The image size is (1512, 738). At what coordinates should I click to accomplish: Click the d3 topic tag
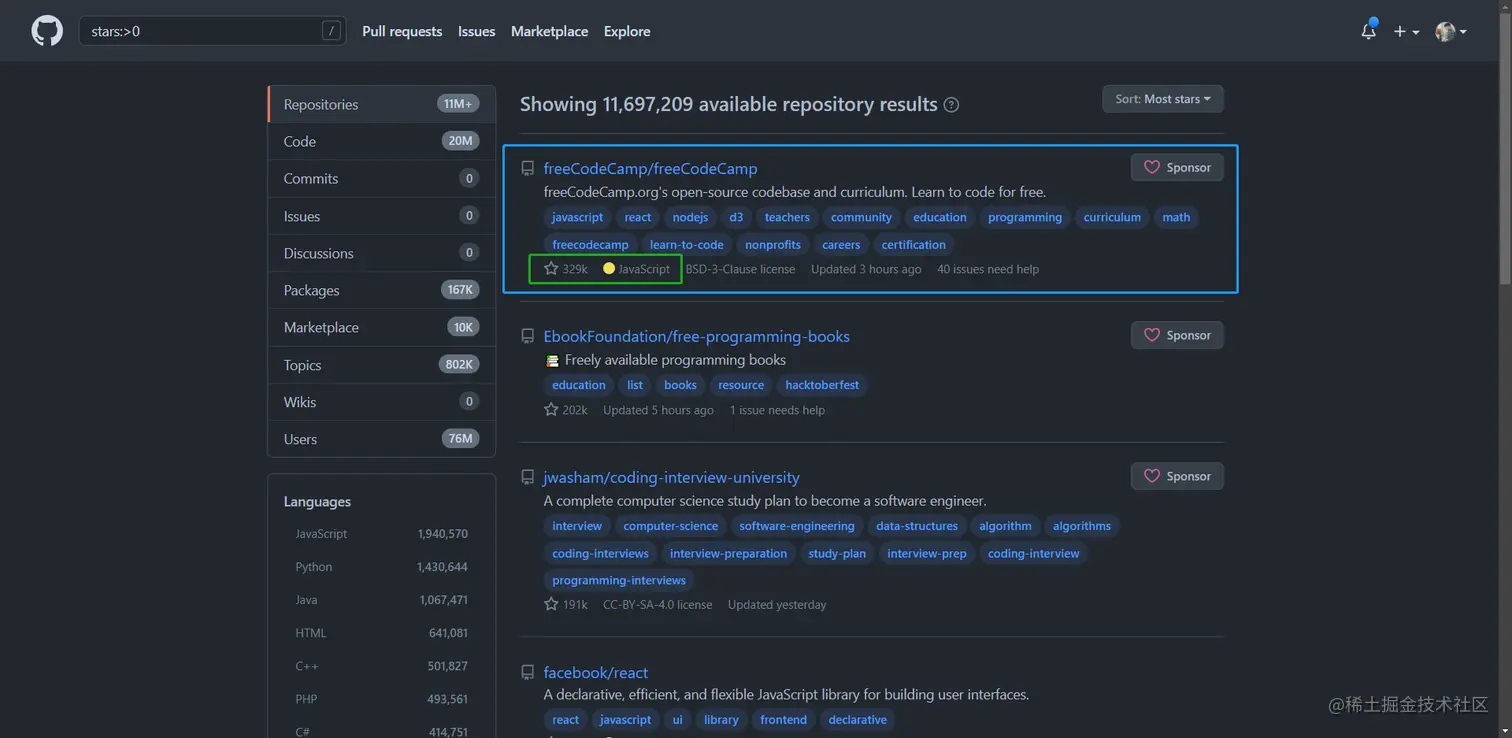pyautogui.click(x=736, y=217)
